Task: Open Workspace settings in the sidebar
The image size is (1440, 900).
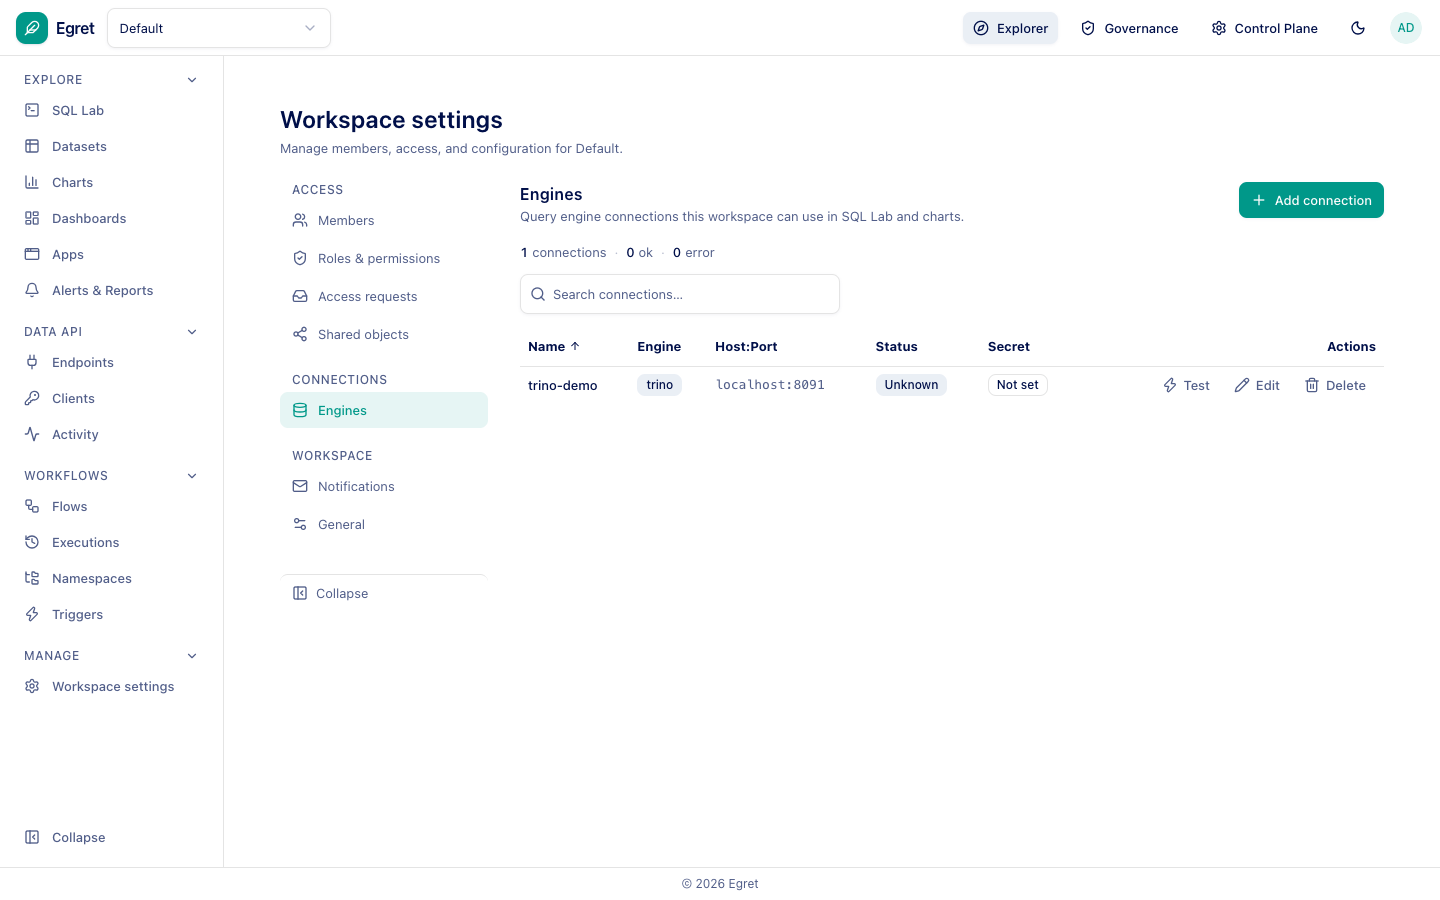Action: pyautogui.click(x=111, y=686)
